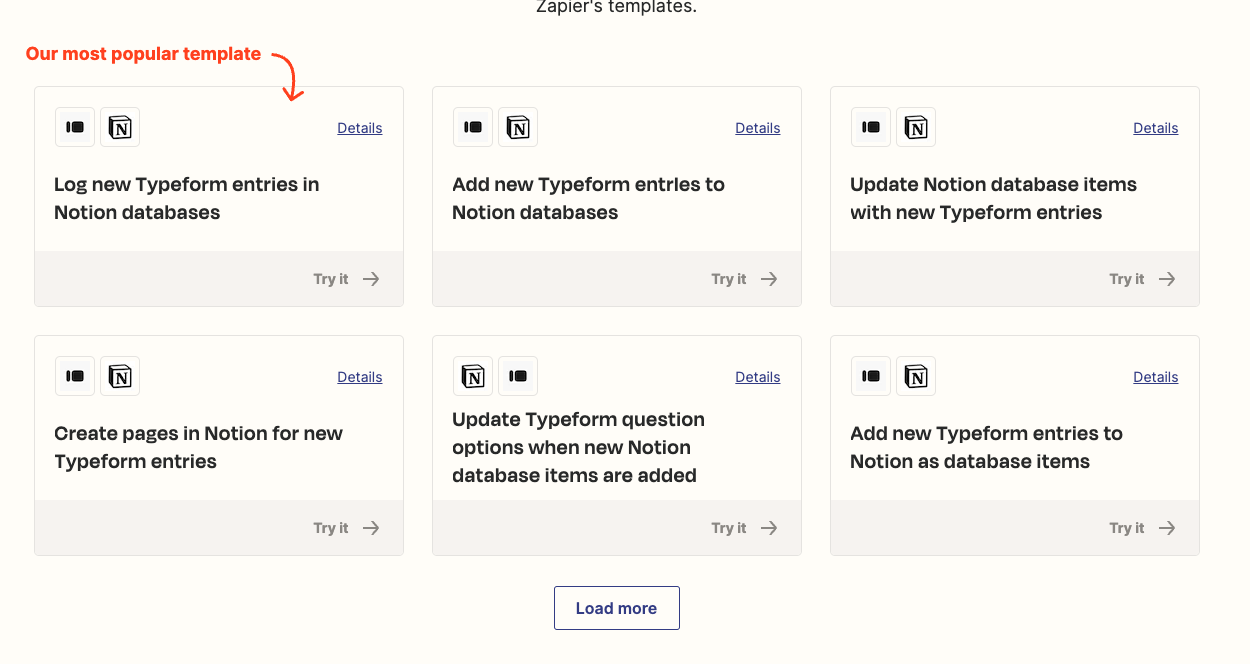Click the arrow icon beside 'Try it' on 'Update Notion database items'
This screenshot has width=1250, height=664.
(1169, 279)
